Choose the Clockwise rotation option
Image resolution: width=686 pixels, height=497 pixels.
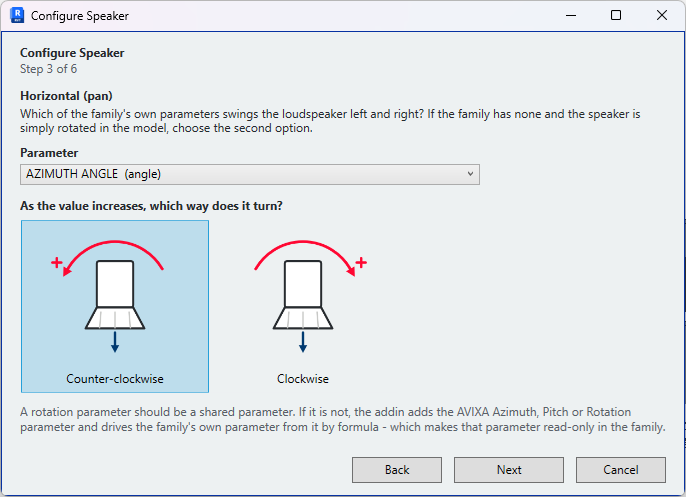(303, 306)
